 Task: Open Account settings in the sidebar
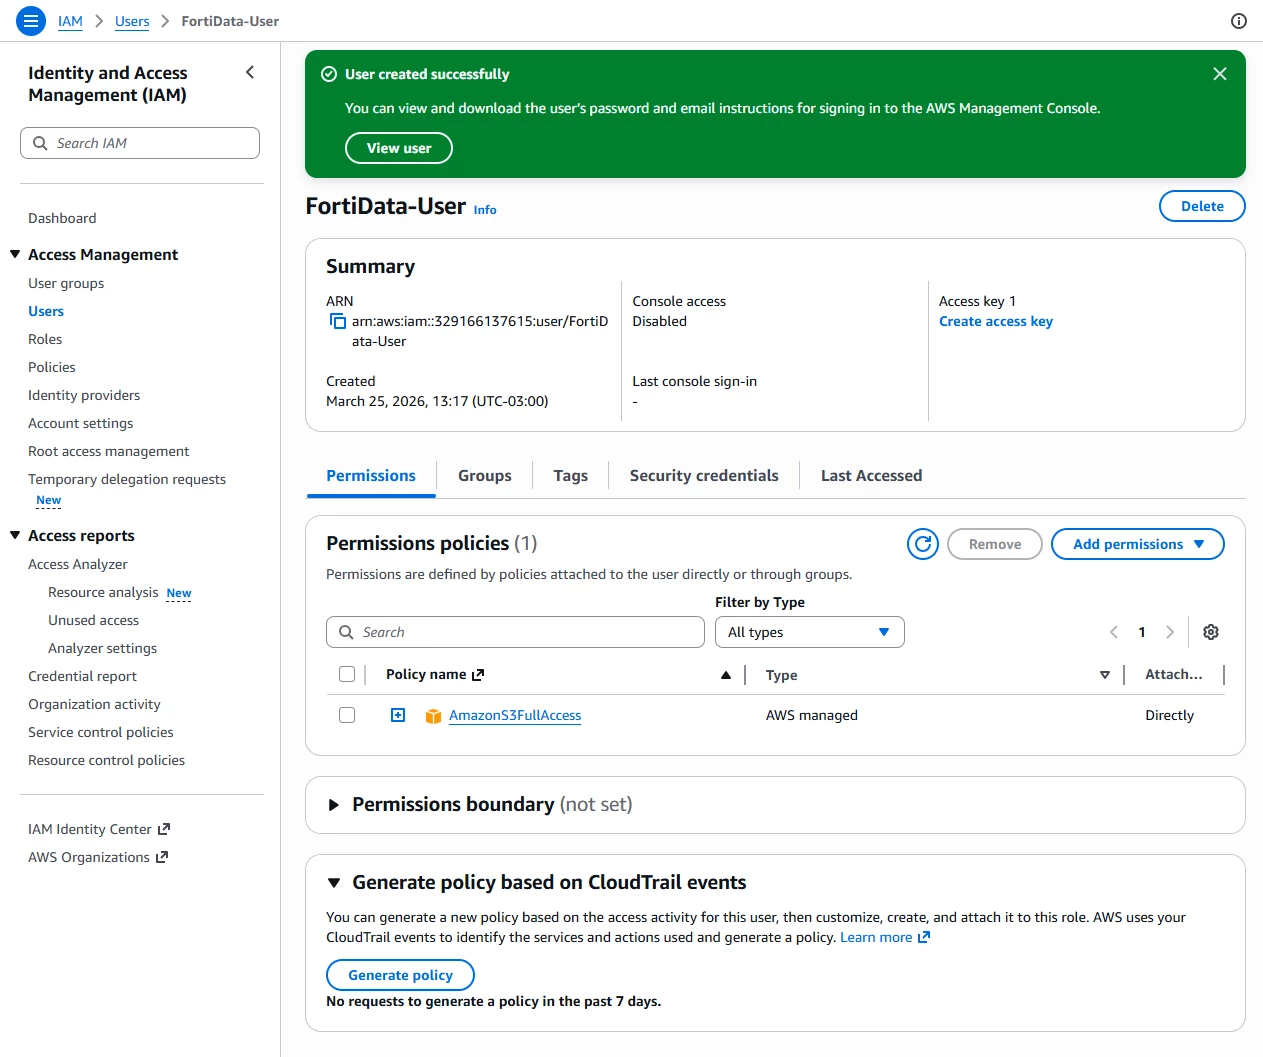[x=80, y=423]
